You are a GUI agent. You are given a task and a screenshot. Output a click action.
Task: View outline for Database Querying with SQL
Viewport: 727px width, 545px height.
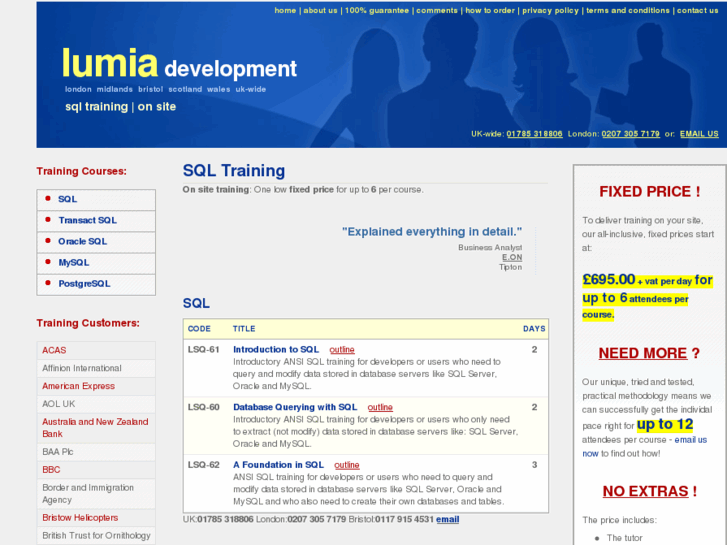pyautogui.click(x=380, y=407)
